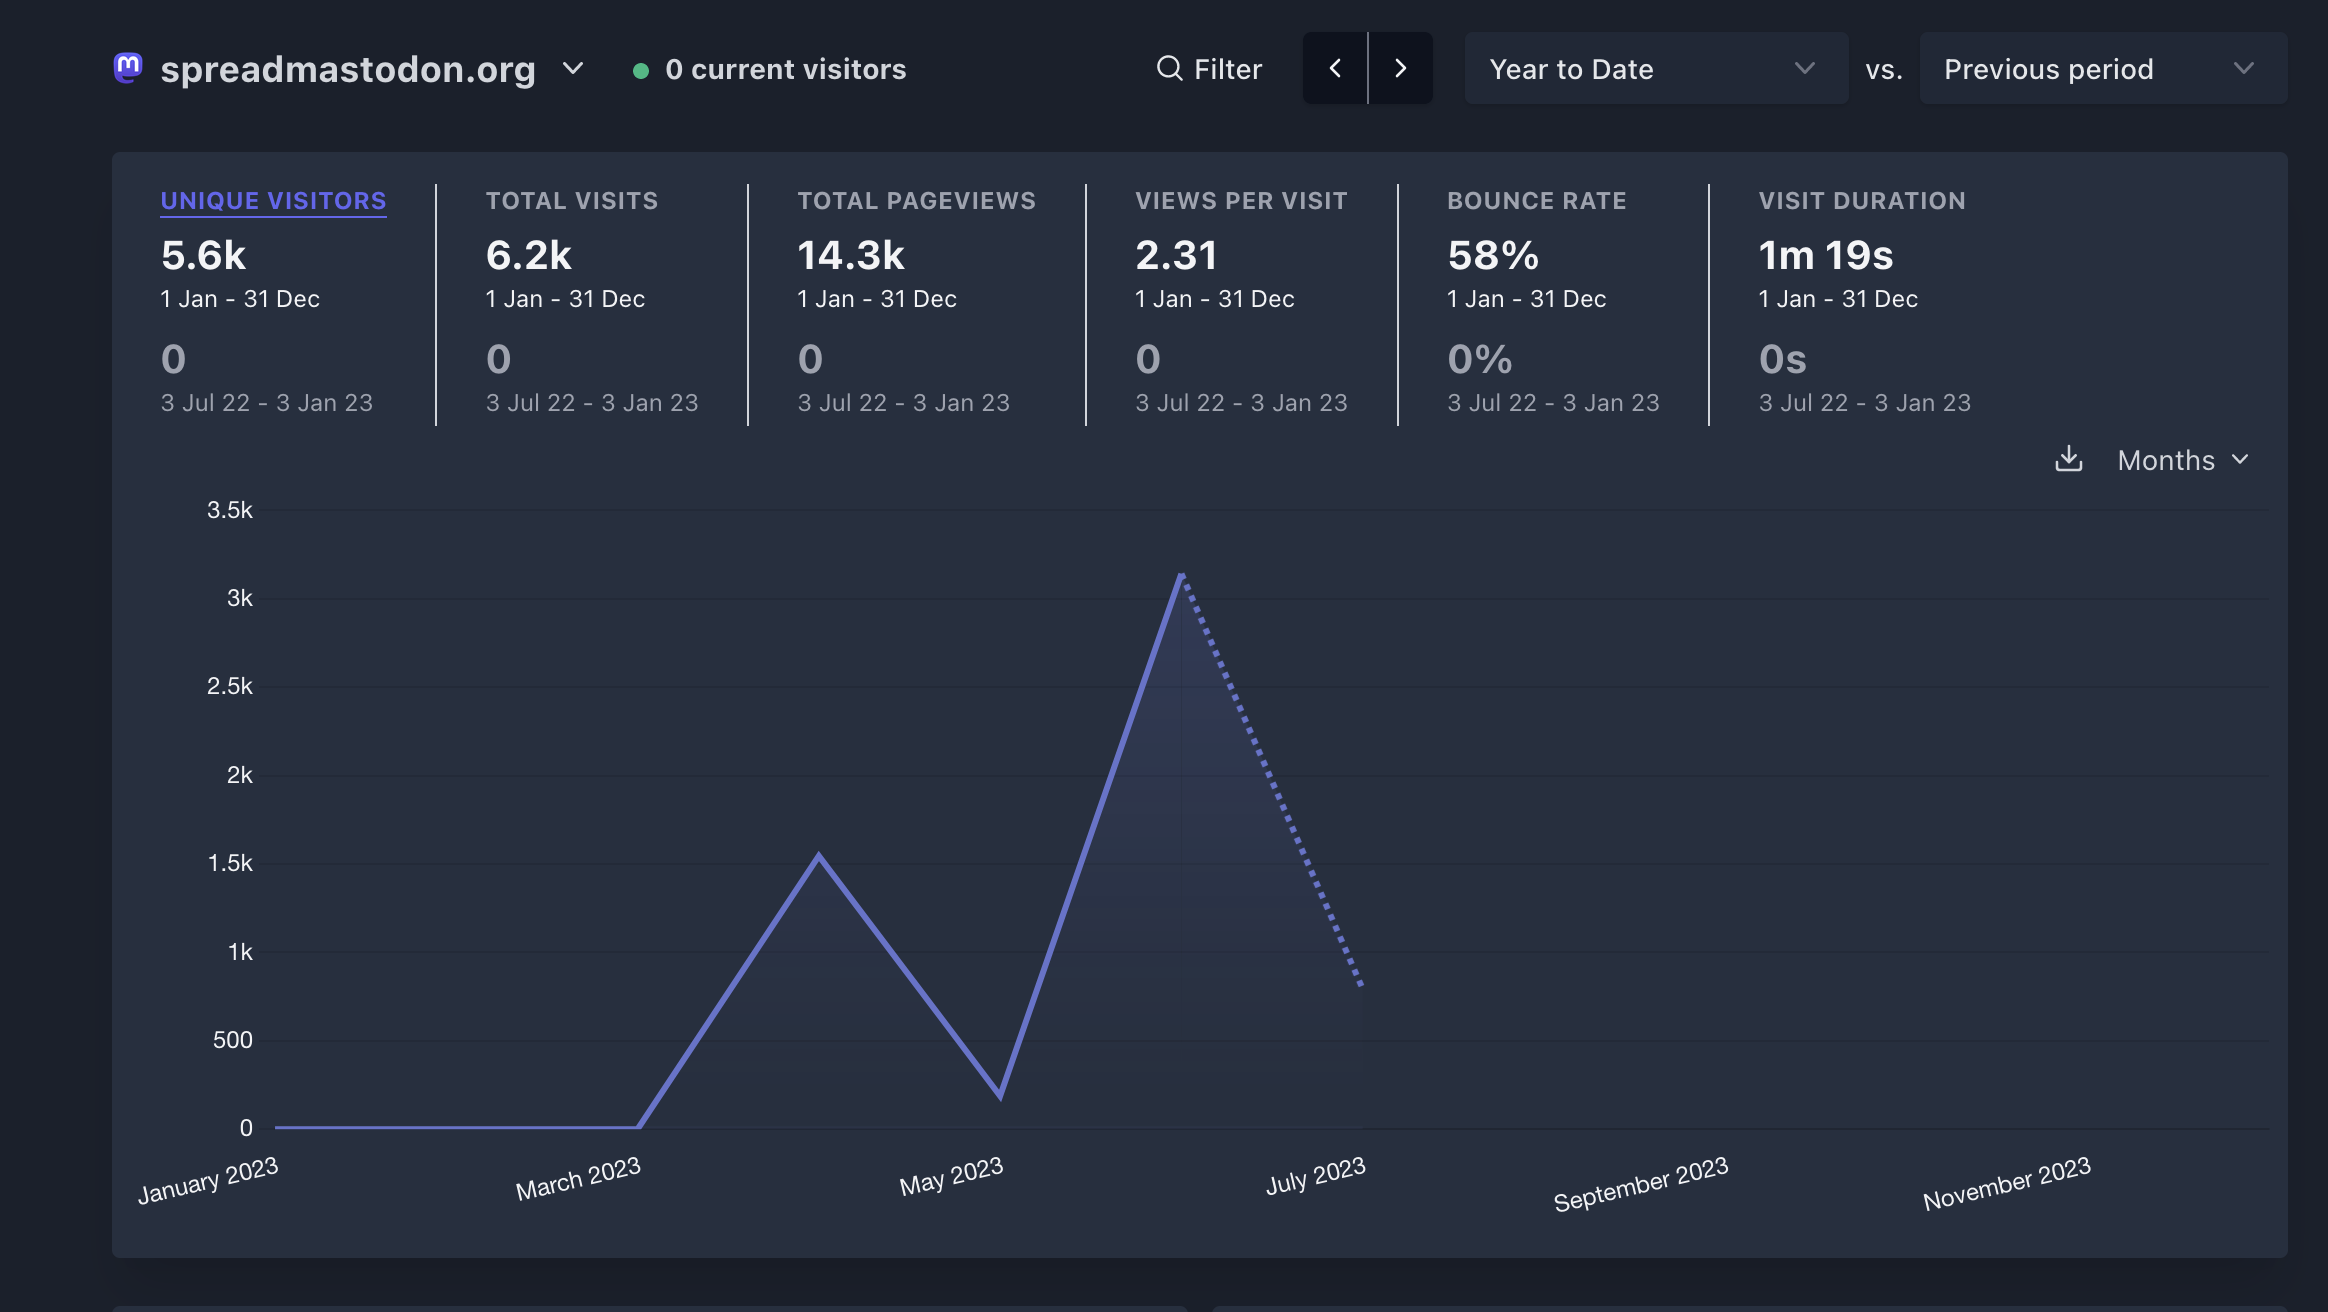Viewport: 2328px width, 1312px height.
Task: Select the Total Pageviews metric tab
Action: (x=916, y=201)
